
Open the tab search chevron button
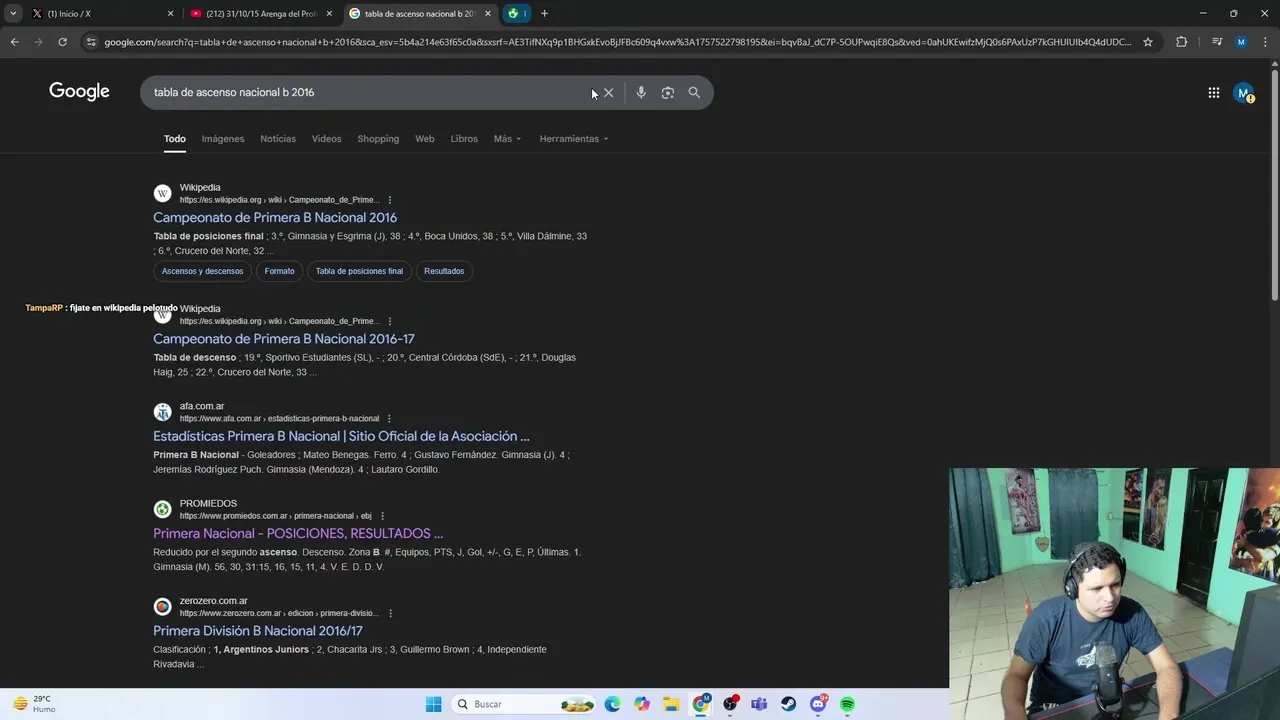[x=13, y=13]
